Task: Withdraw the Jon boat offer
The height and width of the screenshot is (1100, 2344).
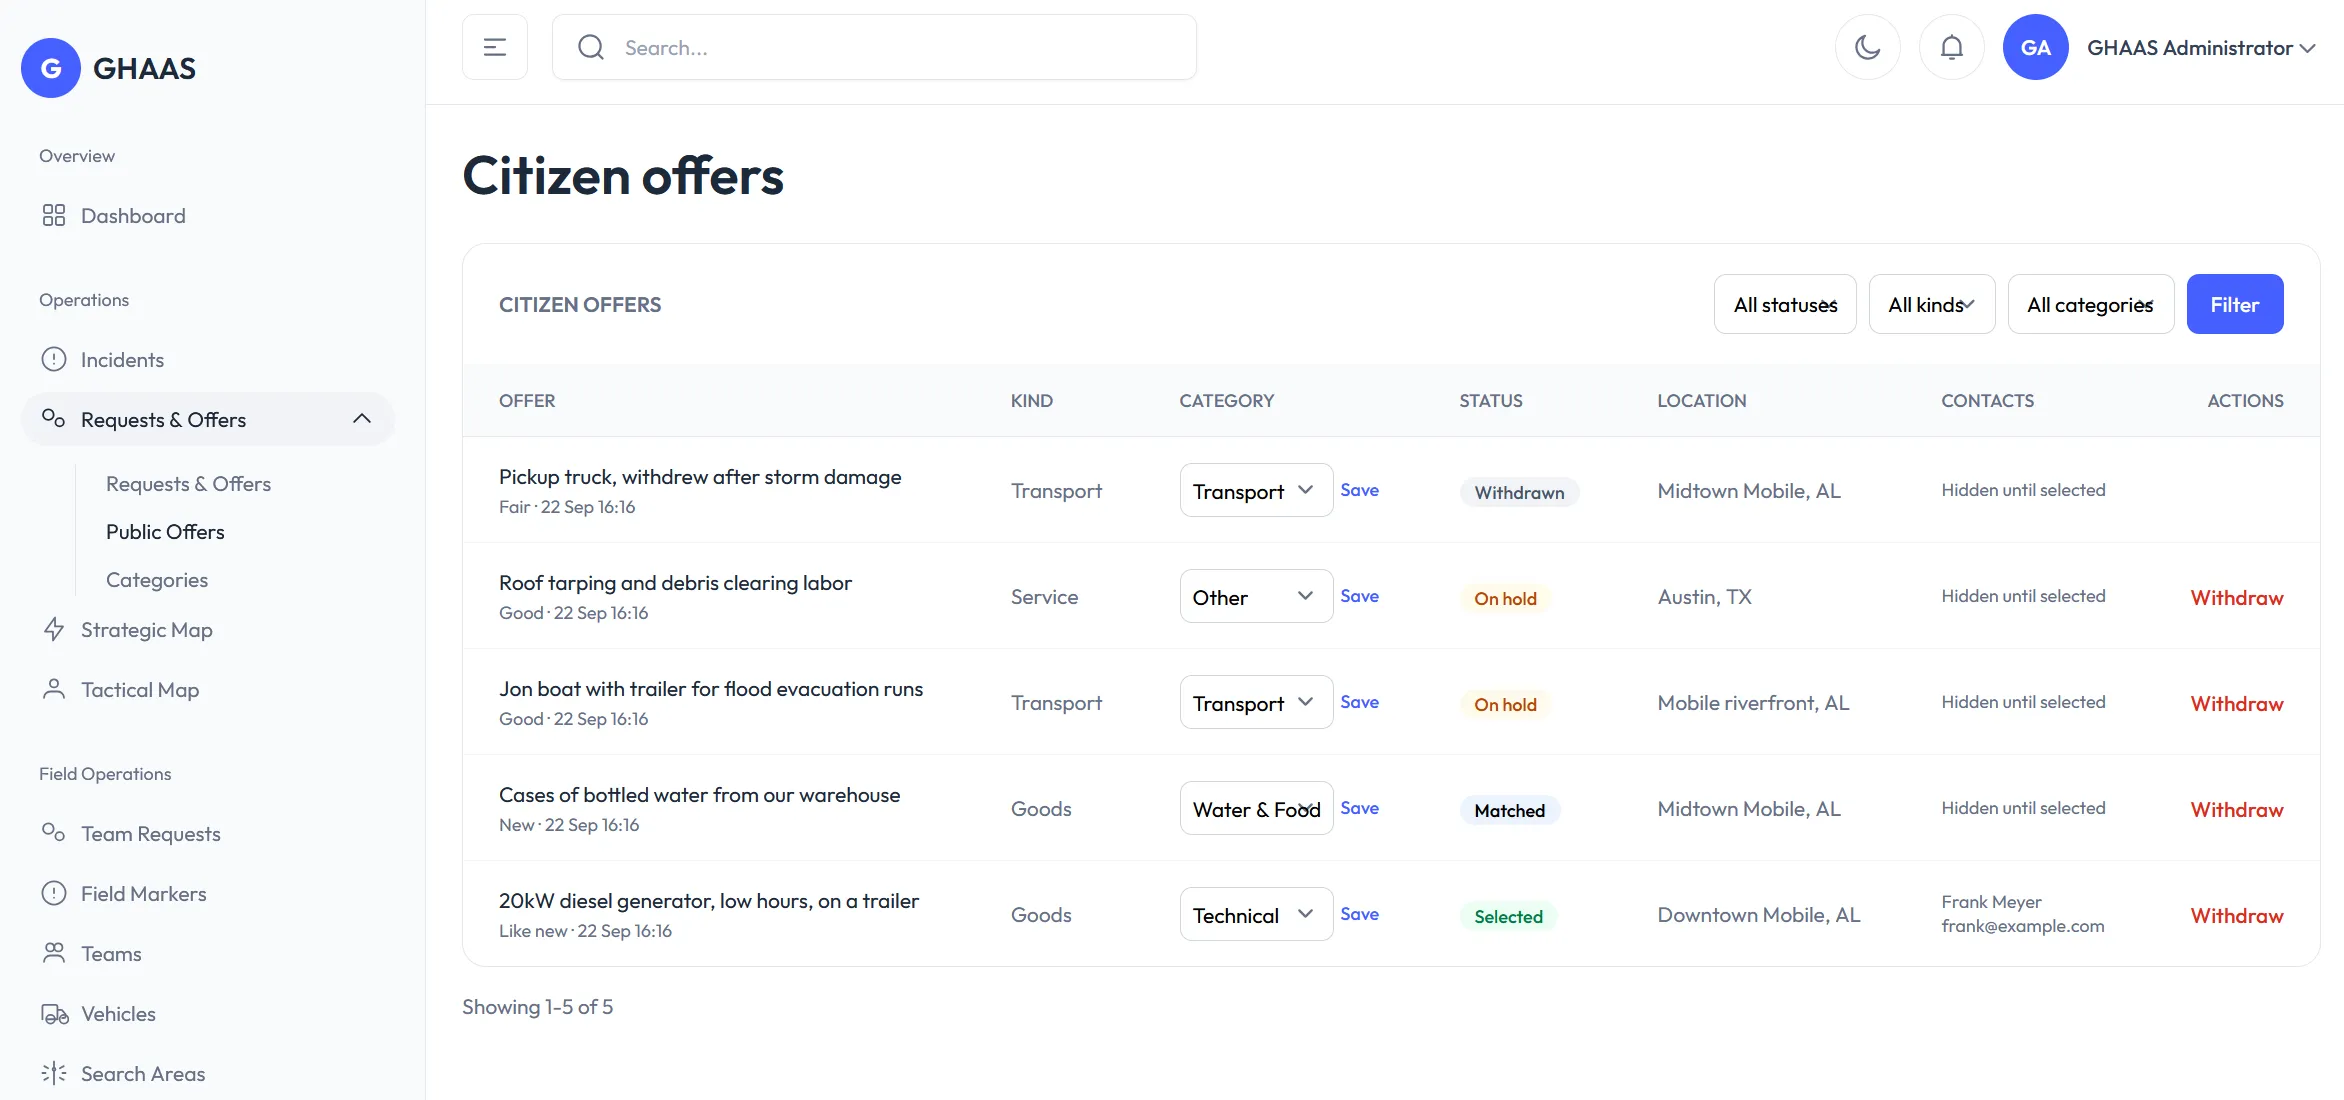Action: click(2237, 704)
